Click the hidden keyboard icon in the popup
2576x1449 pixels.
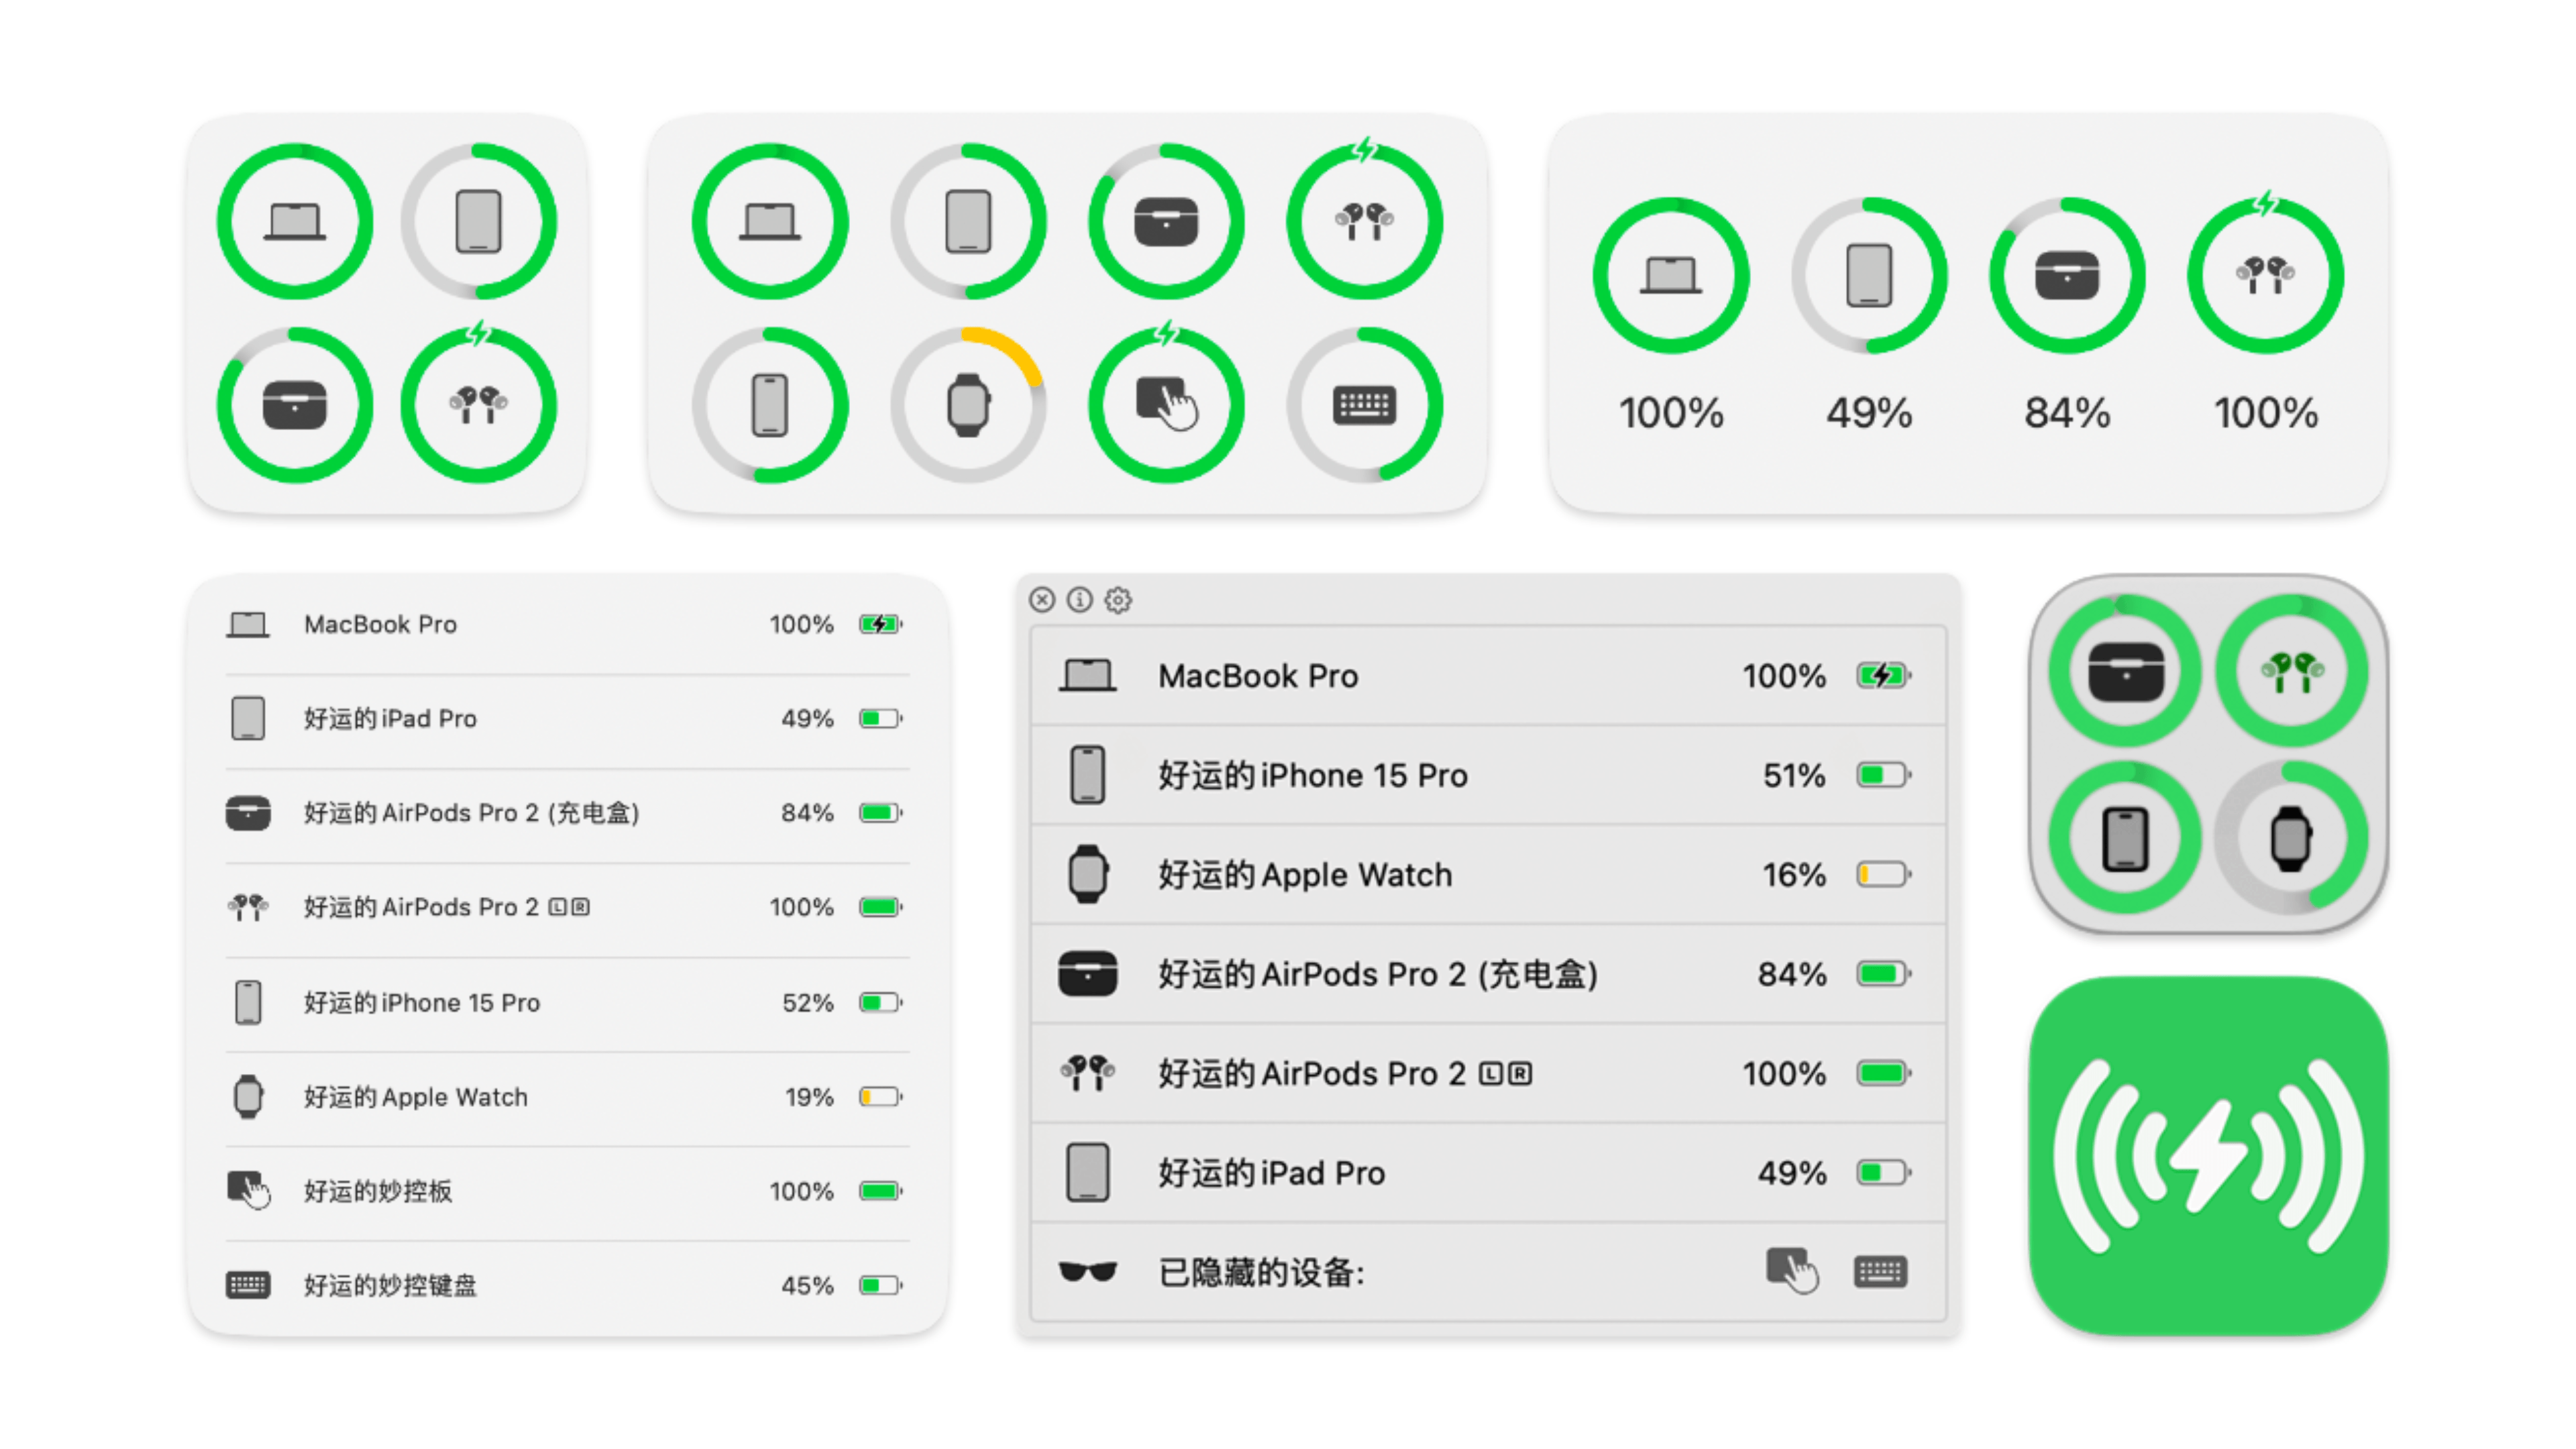coord(1881,1272)
